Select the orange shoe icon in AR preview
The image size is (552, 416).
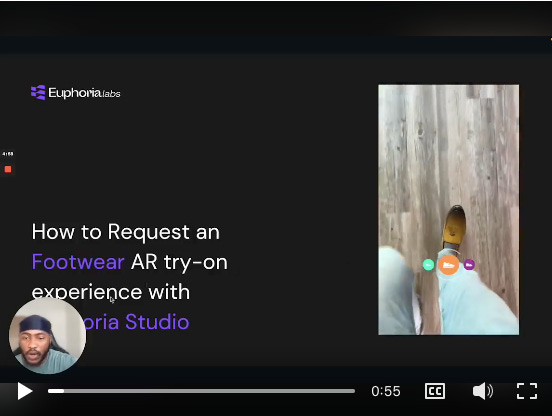point(448,265)
